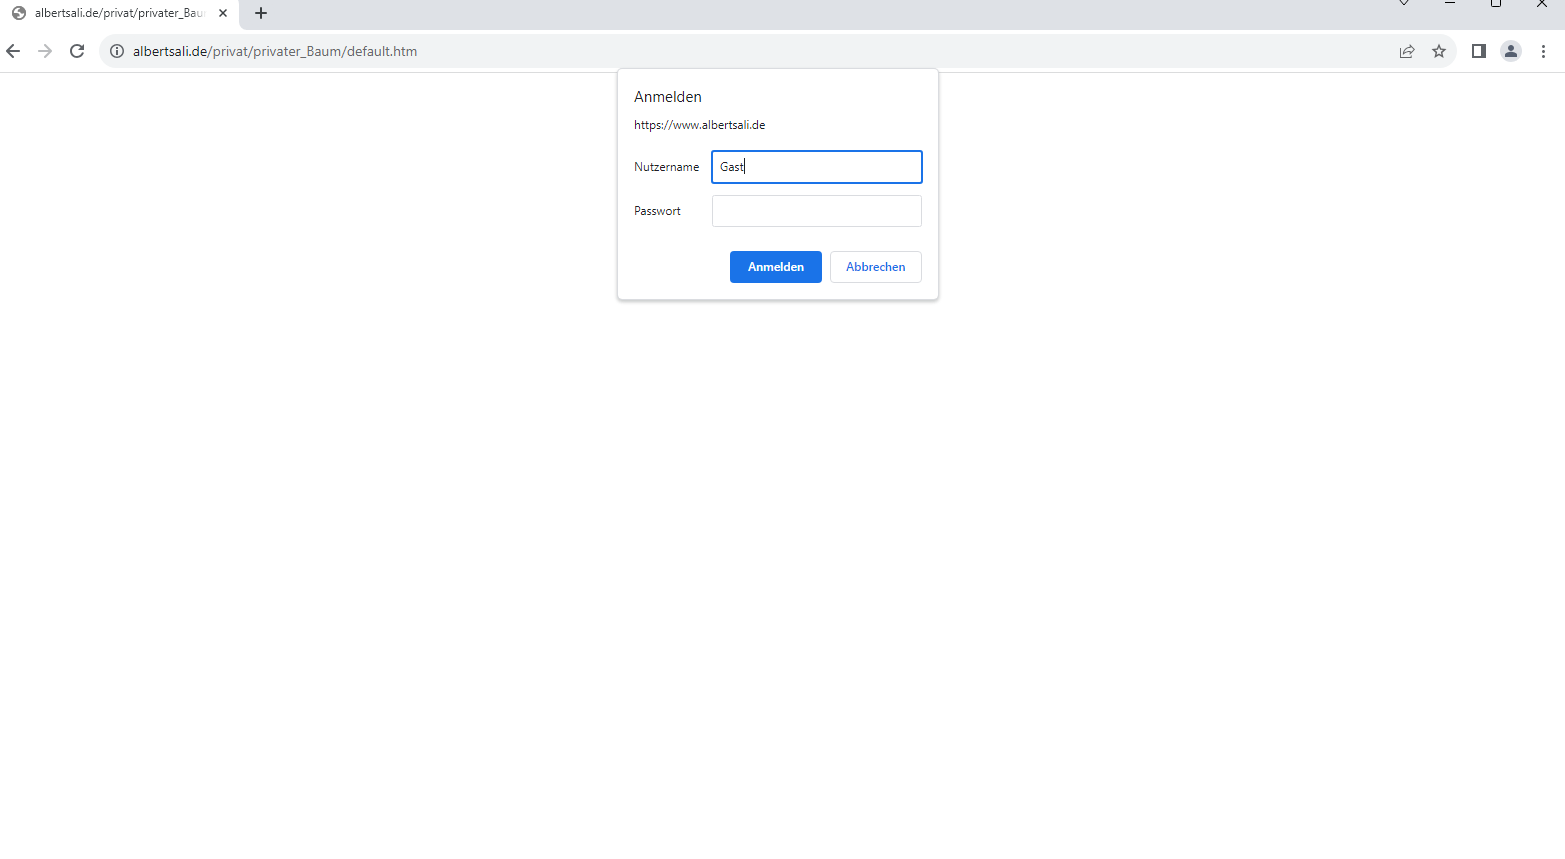1565x859 pixels.
Task: Click the forward navigation arrow
Action: pos(45,51)
